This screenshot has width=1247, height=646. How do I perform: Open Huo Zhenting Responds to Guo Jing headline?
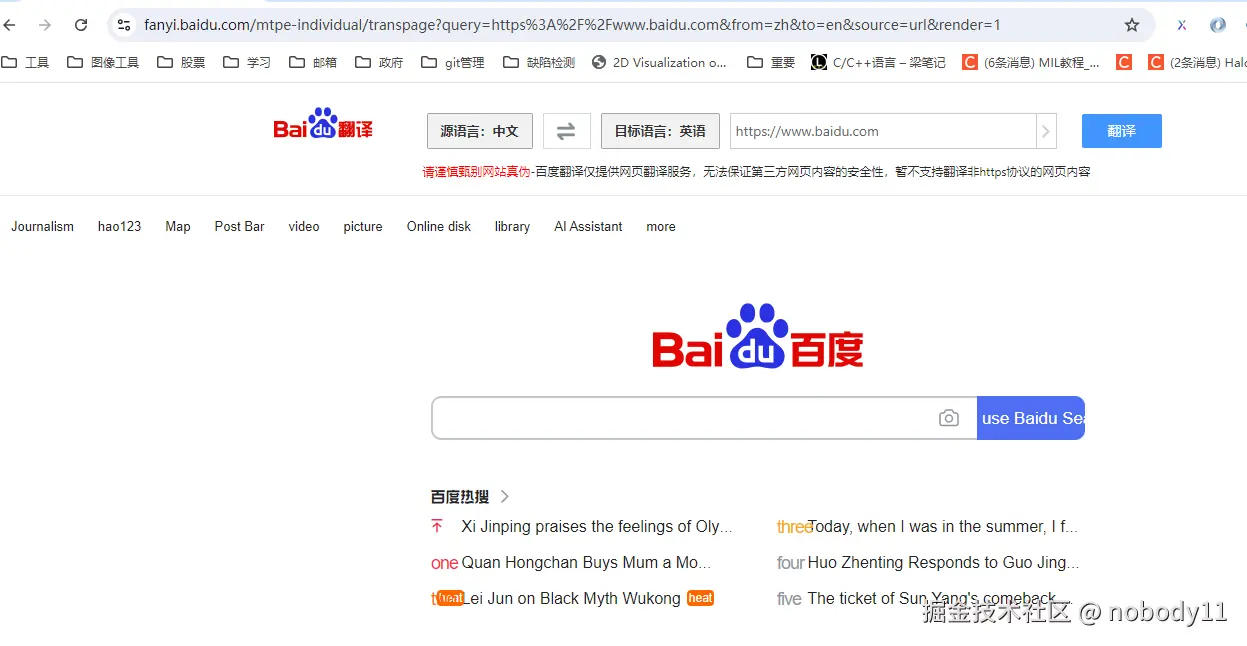pos(943,562)
